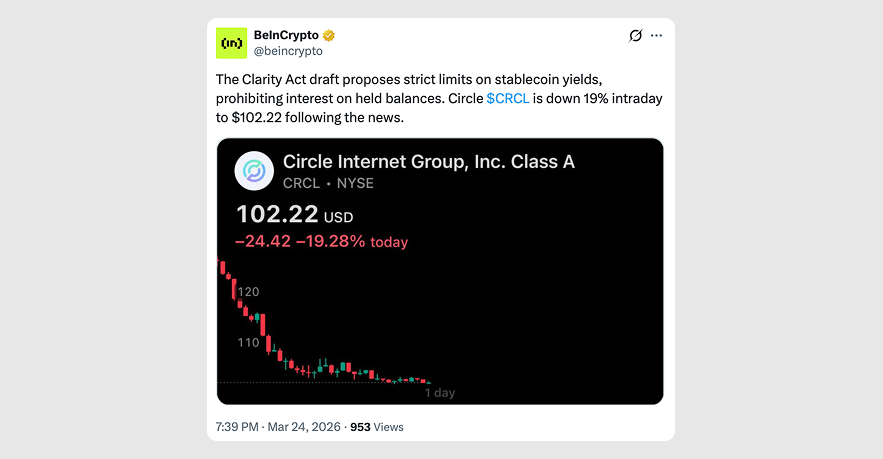Click the Circle Internet Group chart title
This screenshot has height=459, width=883.
(429, 162)
